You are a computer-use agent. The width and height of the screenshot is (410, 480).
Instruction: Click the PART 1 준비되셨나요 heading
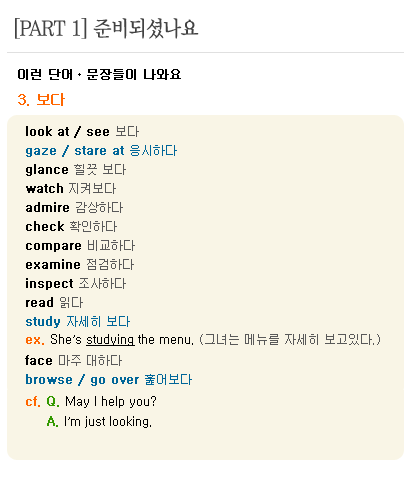[106, 28]
